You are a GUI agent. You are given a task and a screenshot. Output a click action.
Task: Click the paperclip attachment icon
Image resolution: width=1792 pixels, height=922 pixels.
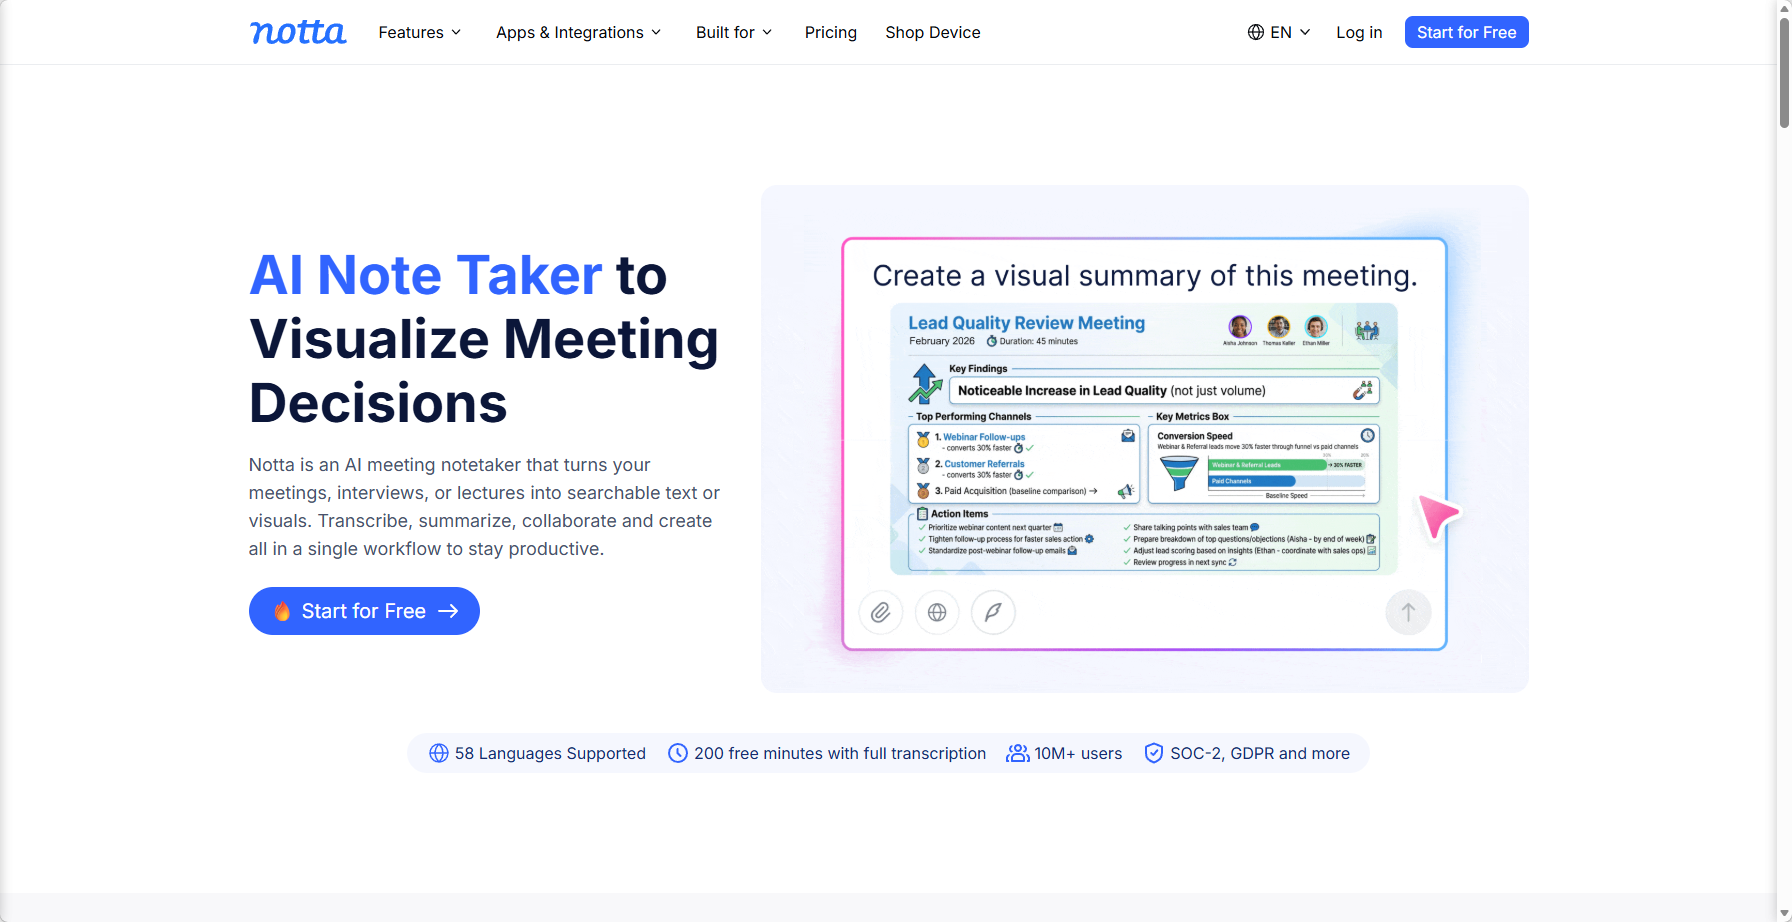click(x=881, y=612)
